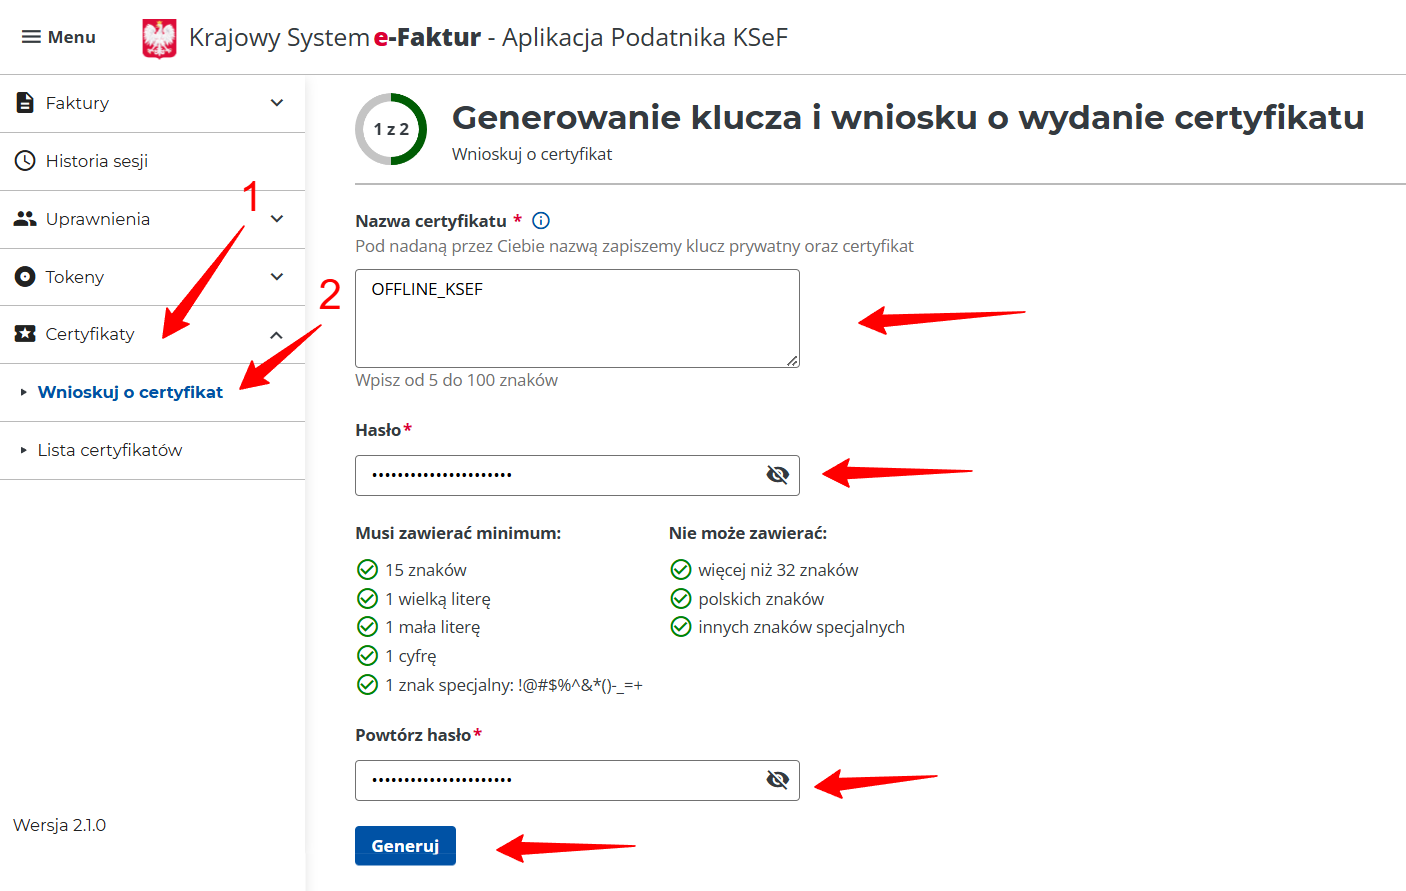The width and height of the screenshot is (1406, 891).
Task: Expand the Tokeny menu chevron
Action: tap(277, 277)
